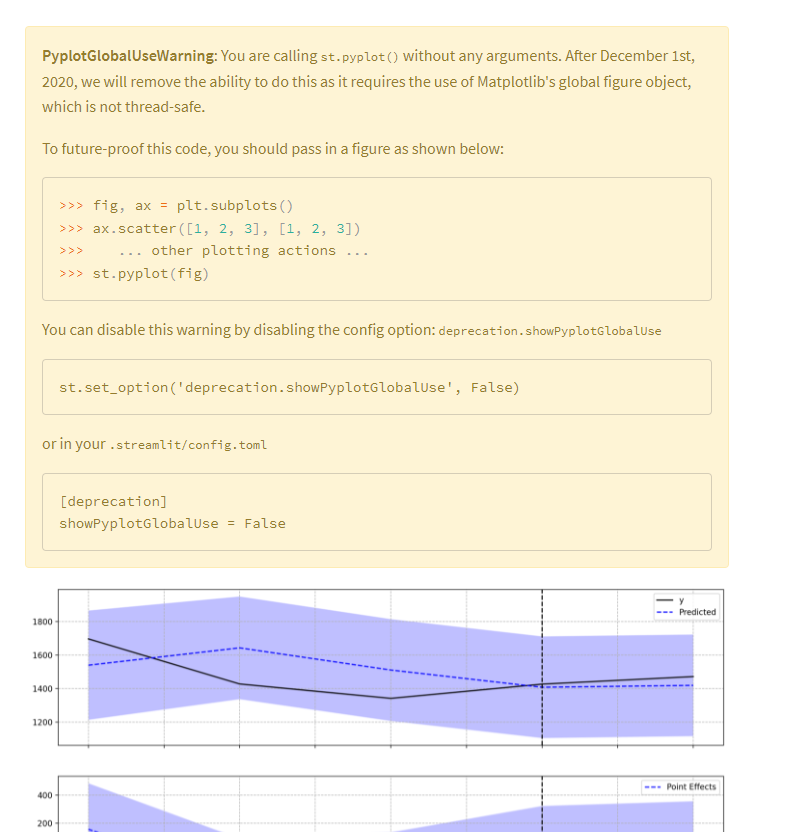The image size is (809, 832).
Task: Click the 'fig, ax = plt.subplots()' code line
Action: pos(176,205)
